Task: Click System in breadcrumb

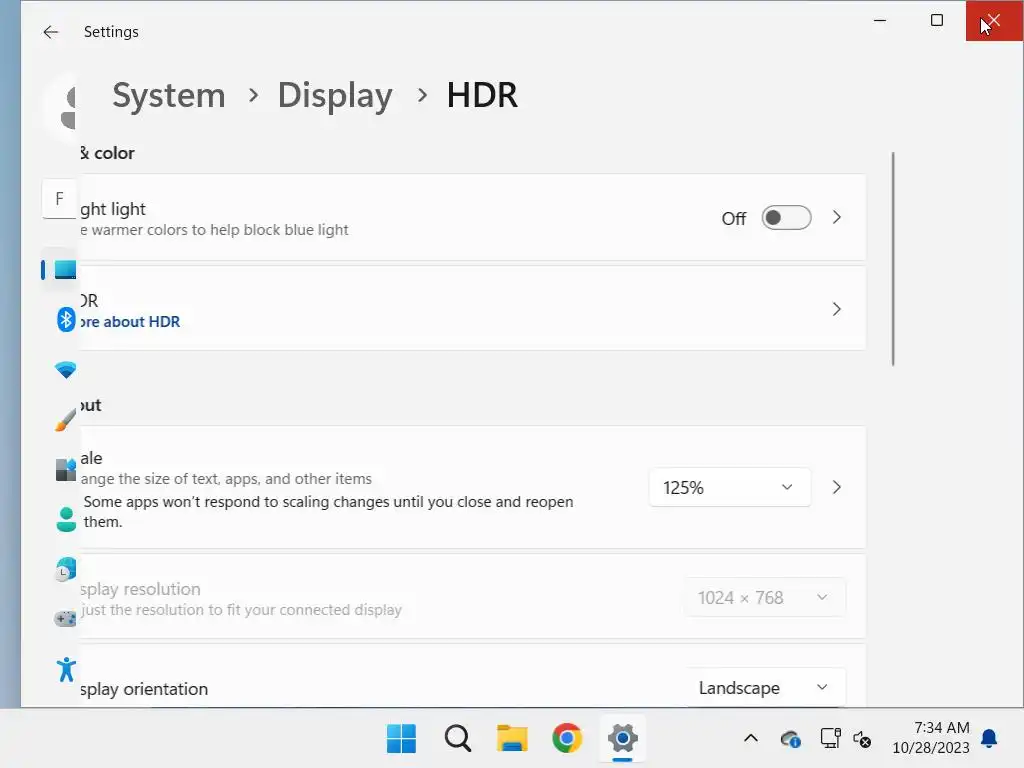Action: (168, 95)
